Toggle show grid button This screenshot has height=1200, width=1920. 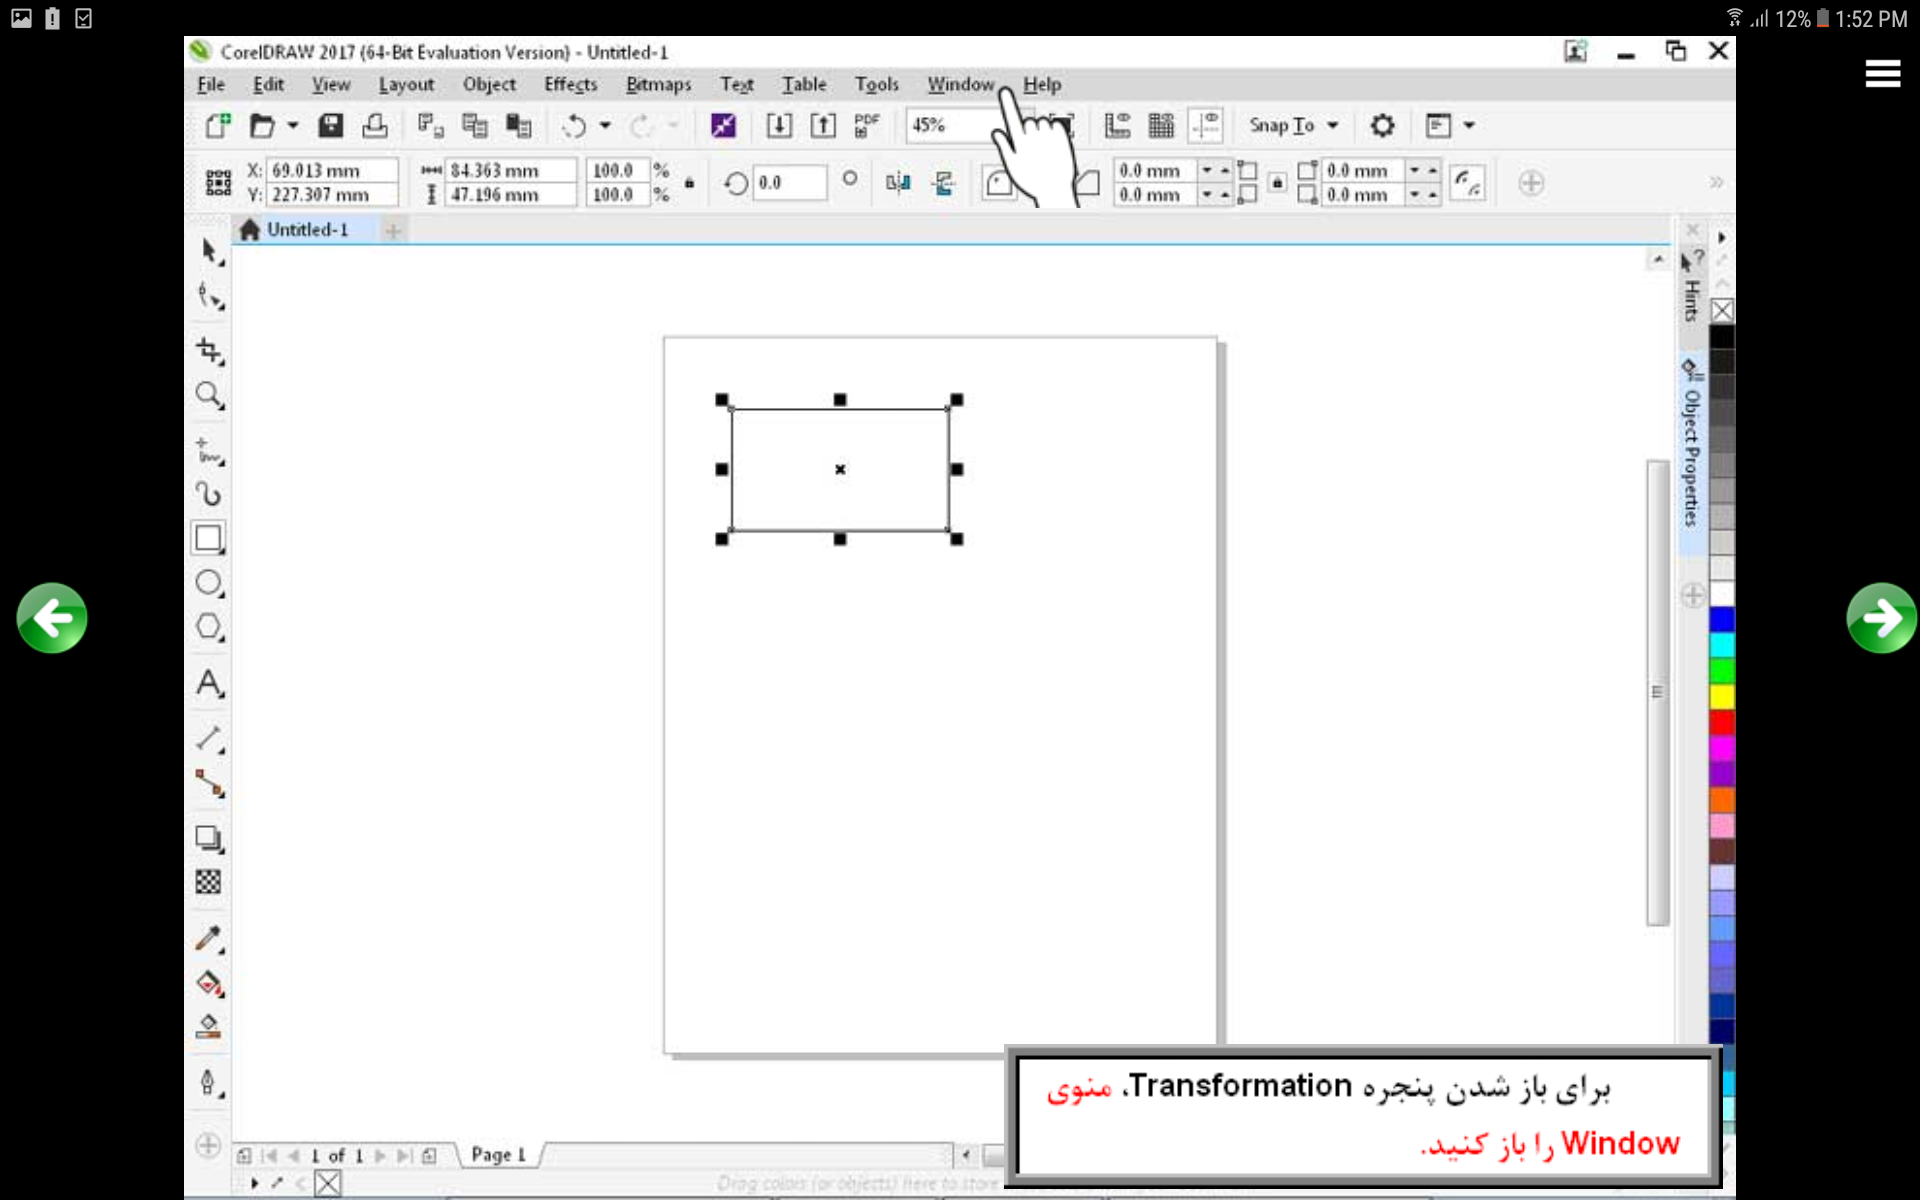tap(1161, 126)
